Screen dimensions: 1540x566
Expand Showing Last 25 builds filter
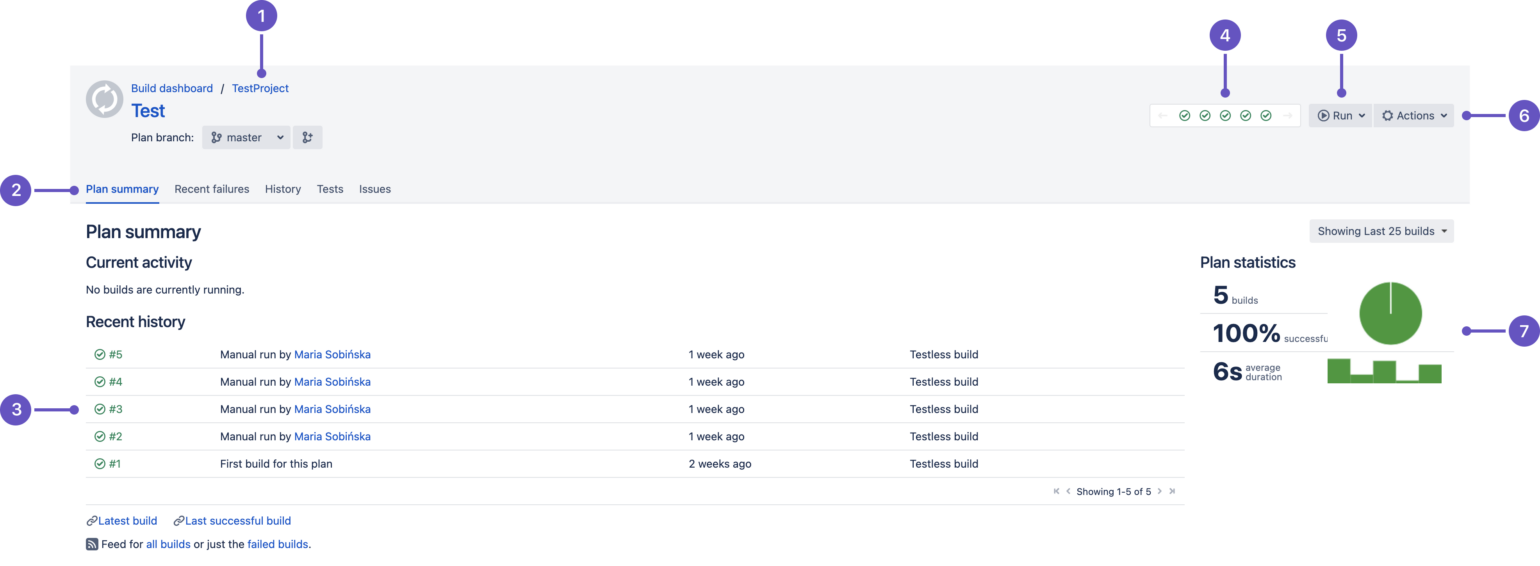pos(1381,231)
